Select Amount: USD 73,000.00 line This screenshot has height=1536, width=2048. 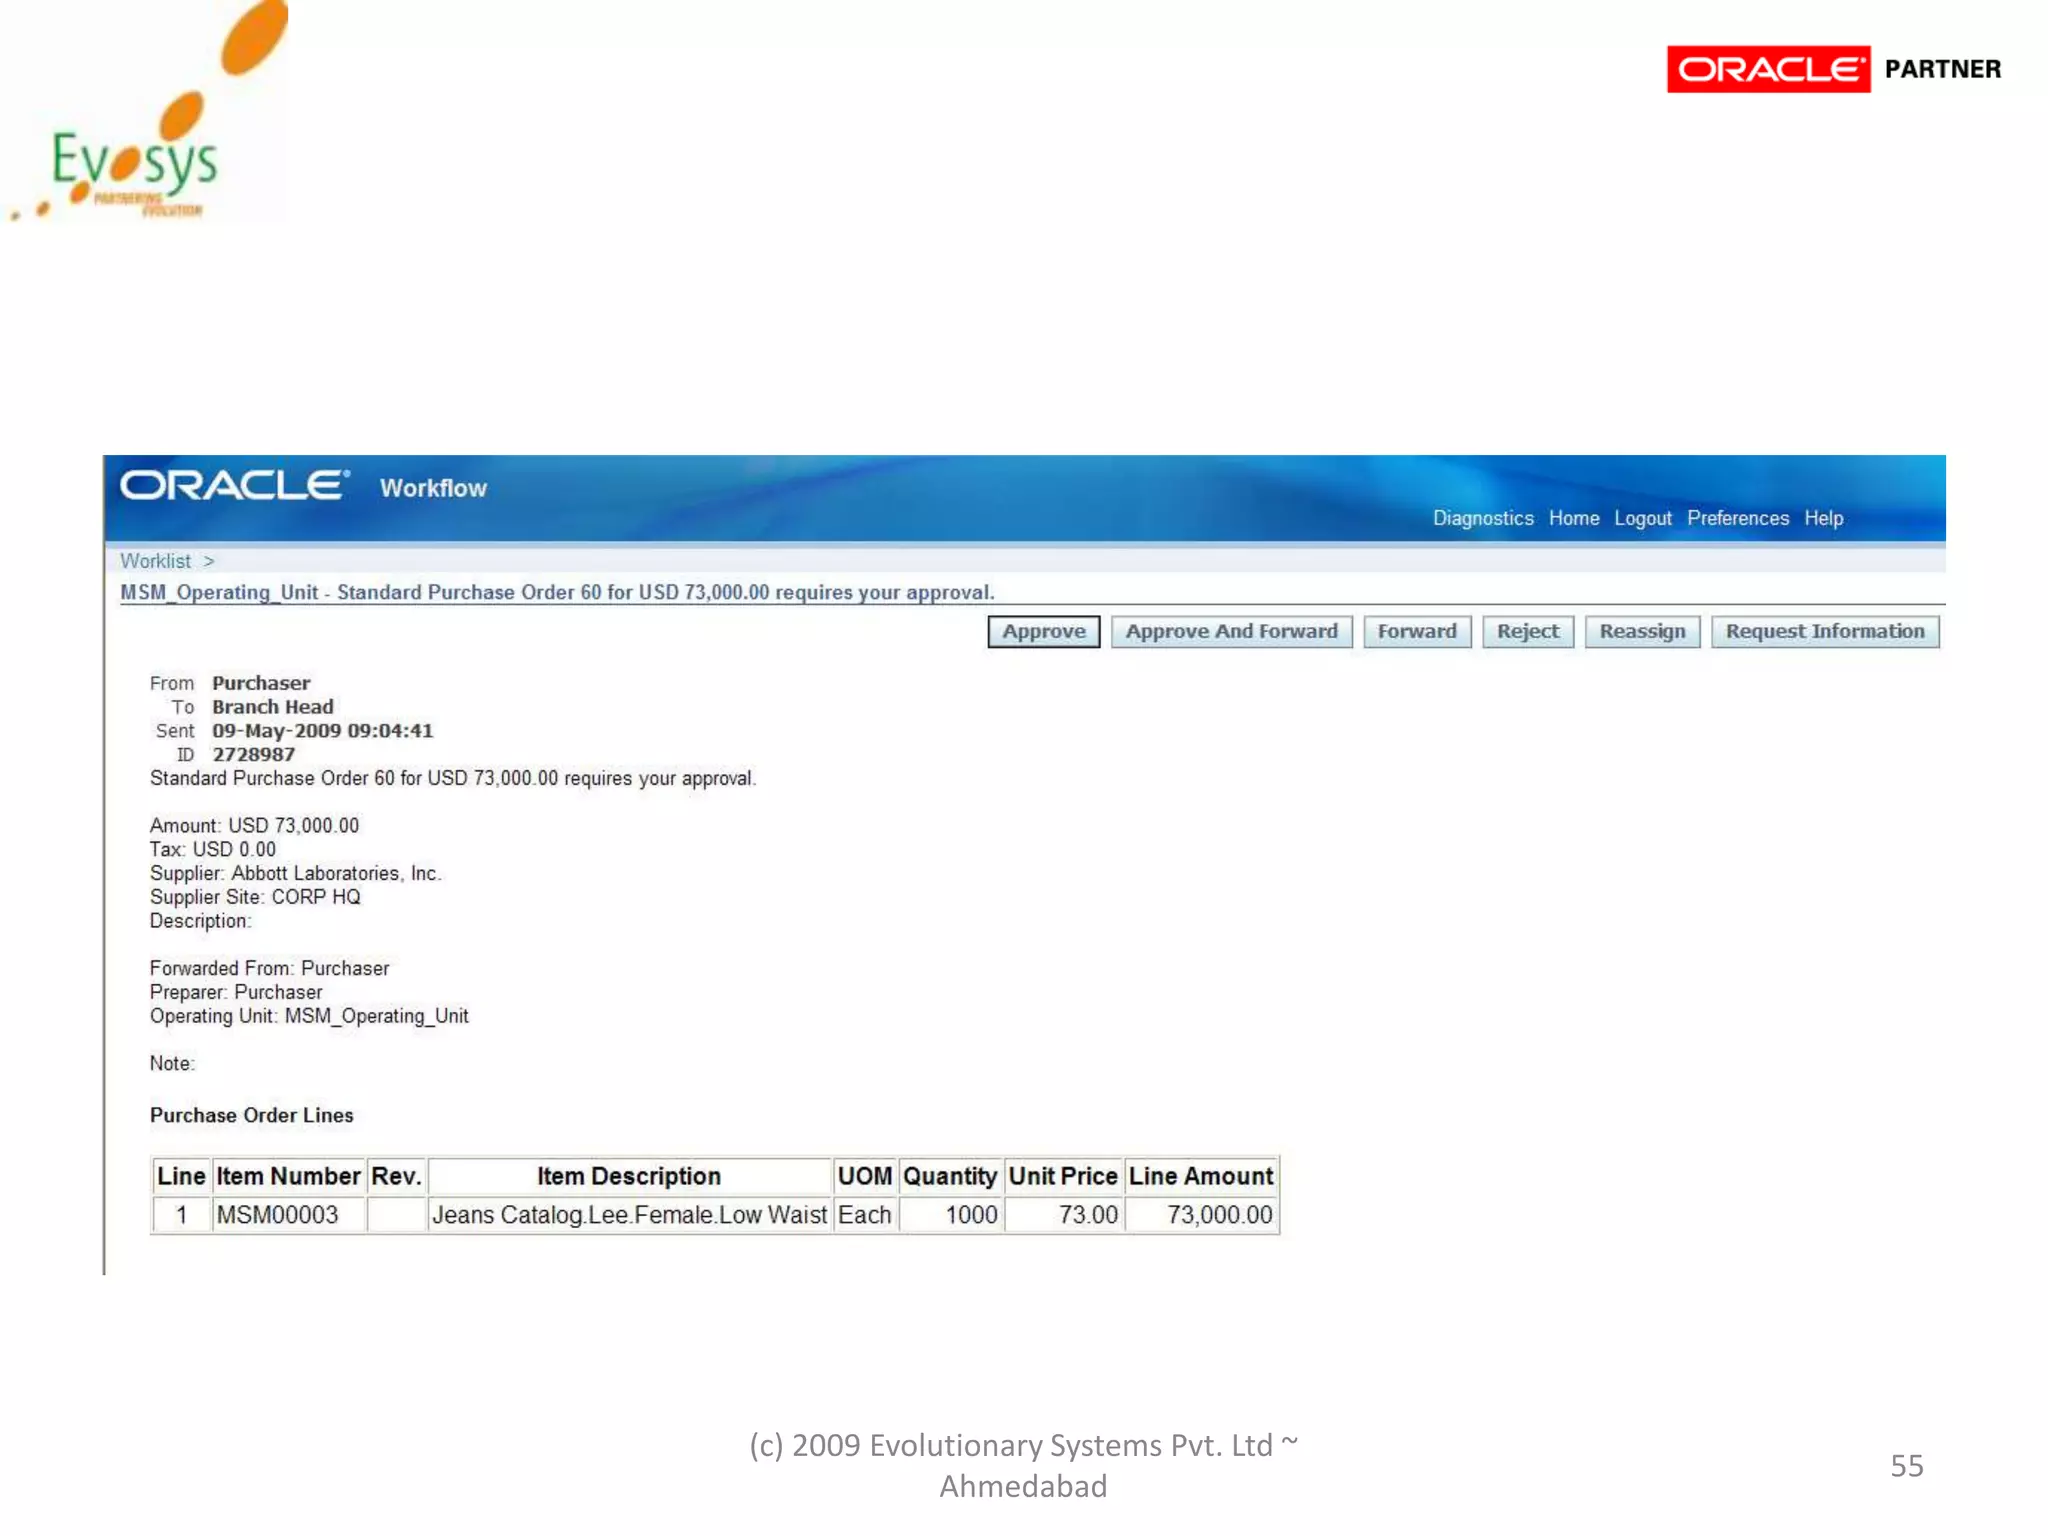(254, 826)
